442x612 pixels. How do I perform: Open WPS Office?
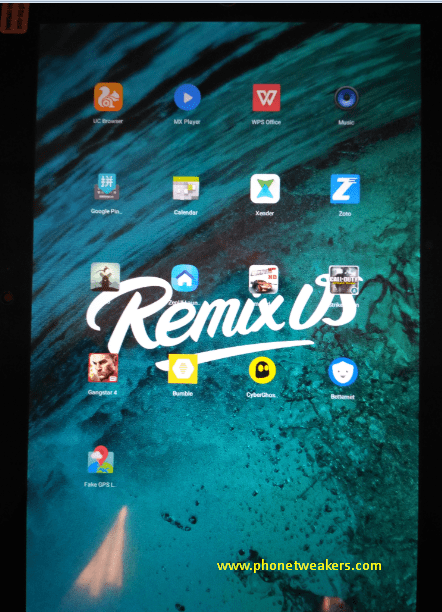pyautogui.click(x=266, y=98)
